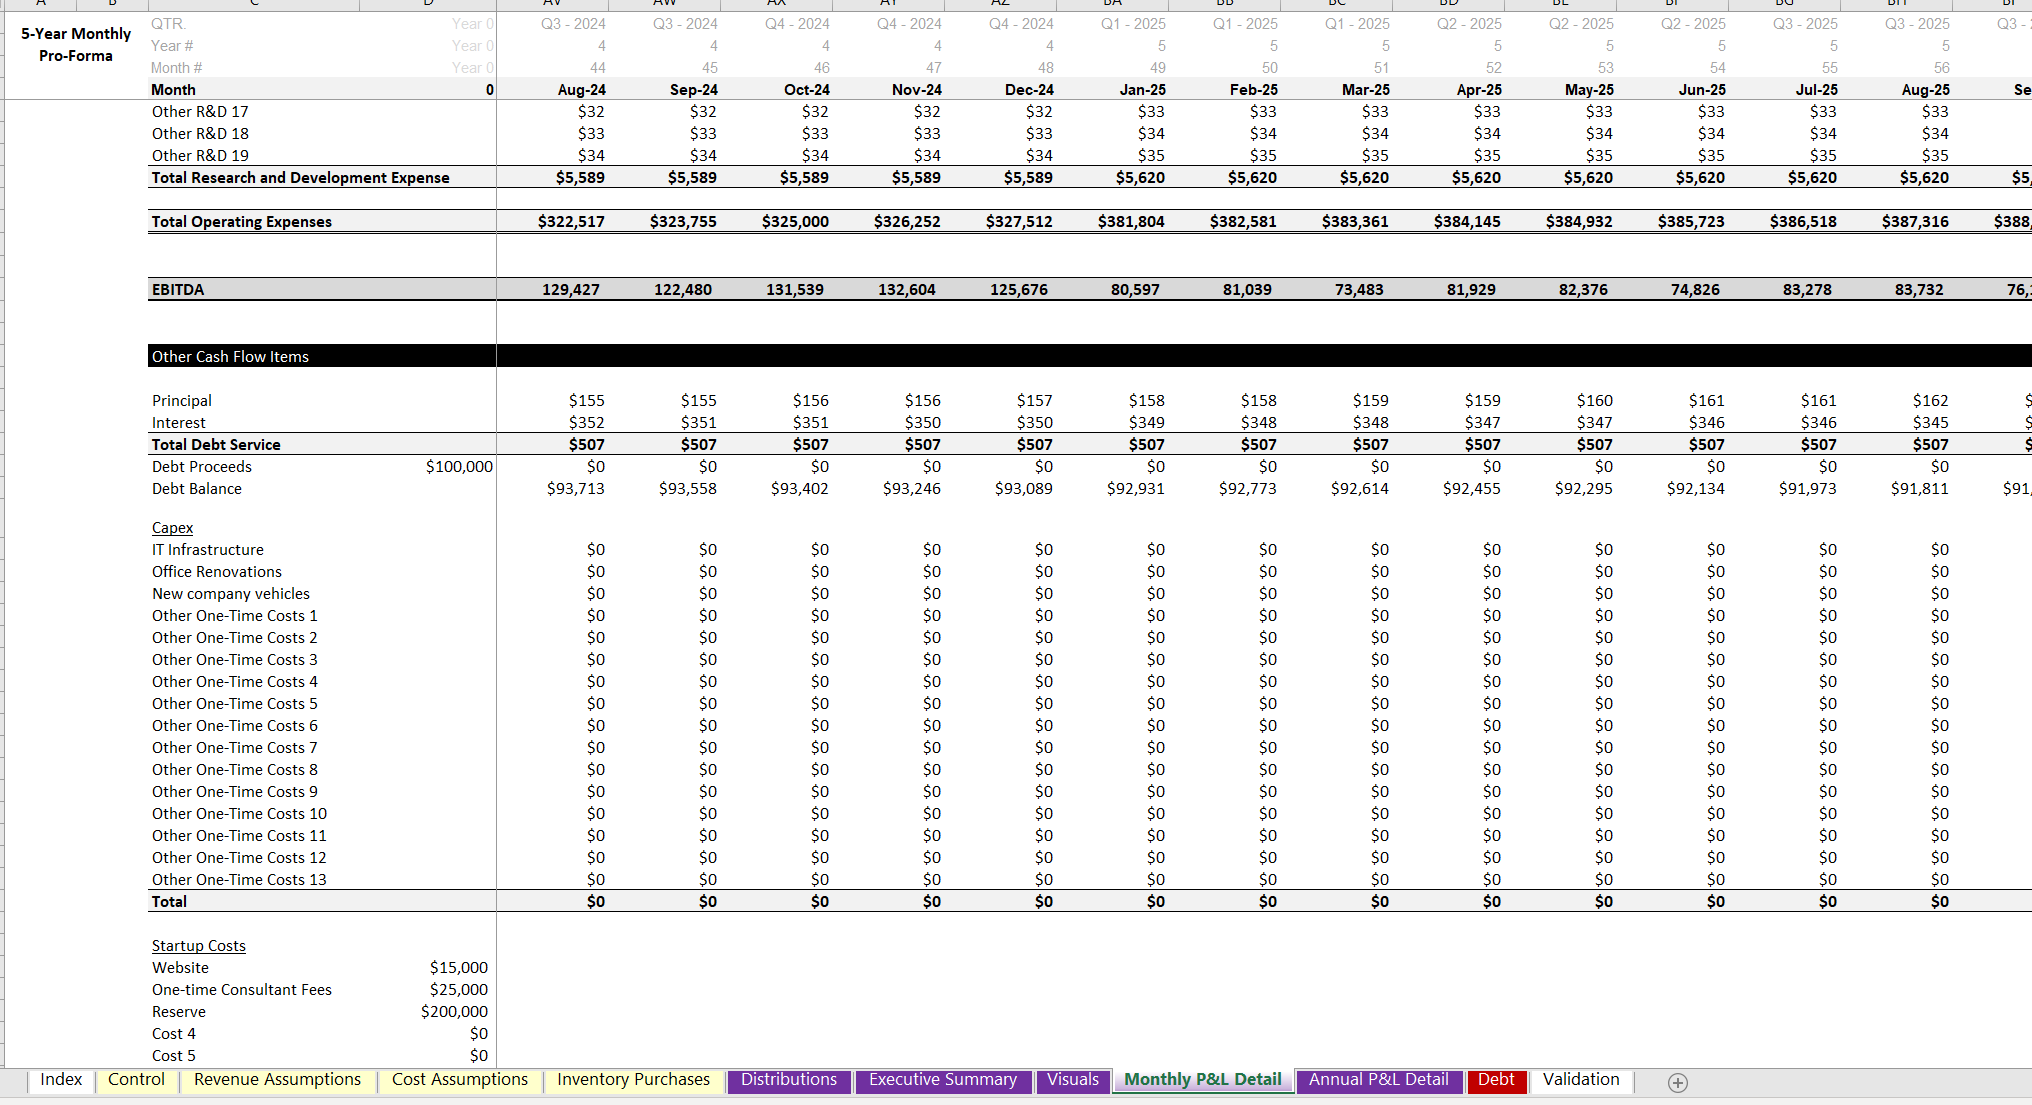Click EBITDA value 83,732 for Aug-25
2032x1105 pixels.
pyautogui.click(x=1919, y=290)
